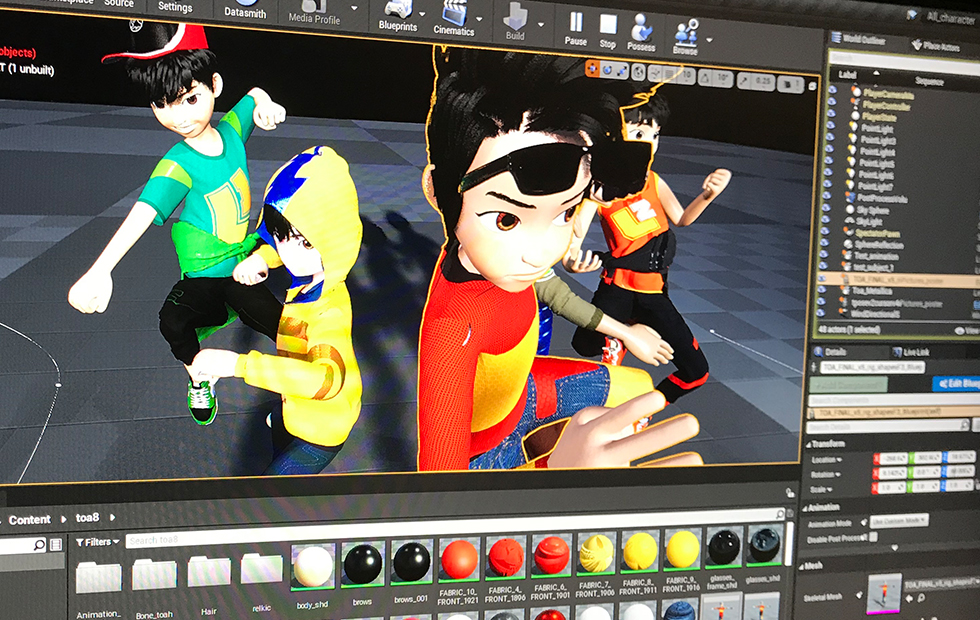Use selected asset arrow for Skeletal Mesh
Screen dimensions: 980x620
[909, 598]
